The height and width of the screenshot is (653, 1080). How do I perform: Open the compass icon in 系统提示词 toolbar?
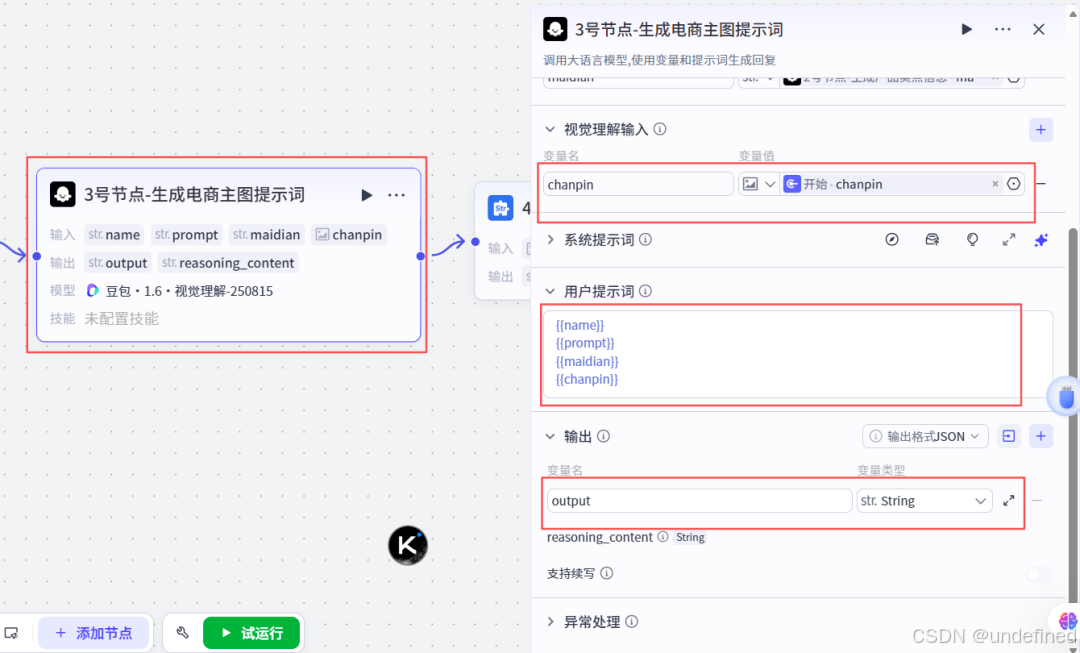(x=892, y=240)
